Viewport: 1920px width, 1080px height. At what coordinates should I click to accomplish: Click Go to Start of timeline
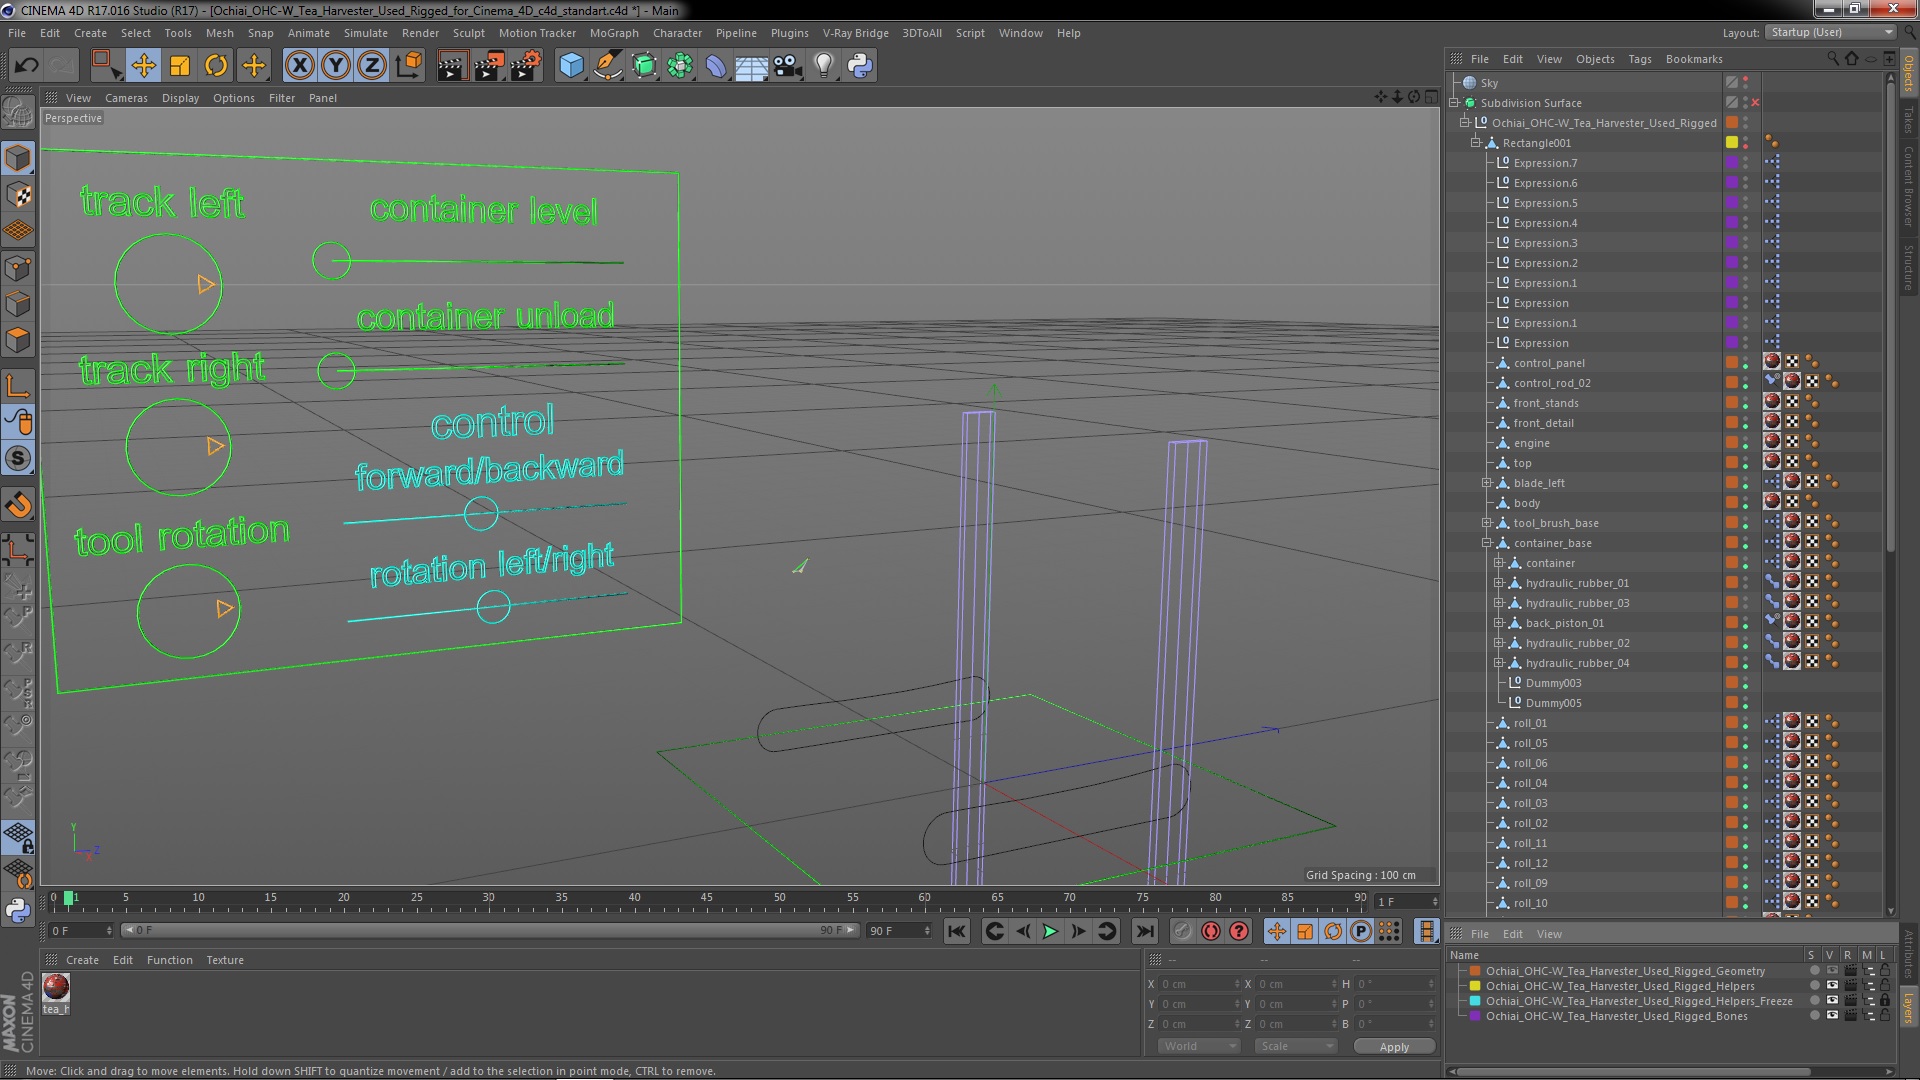pyautogui.click(x=957, y=931)
